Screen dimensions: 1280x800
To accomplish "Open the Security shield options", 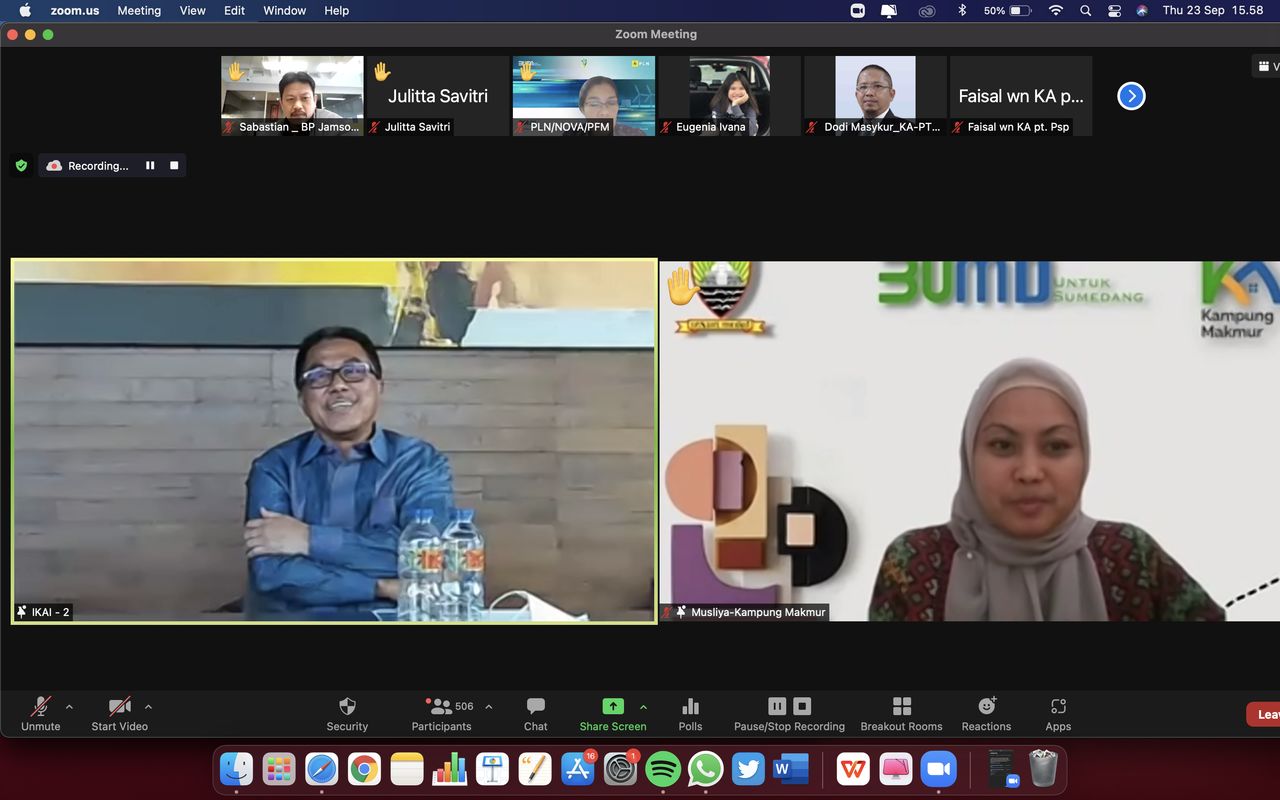I will coord(347,714).
